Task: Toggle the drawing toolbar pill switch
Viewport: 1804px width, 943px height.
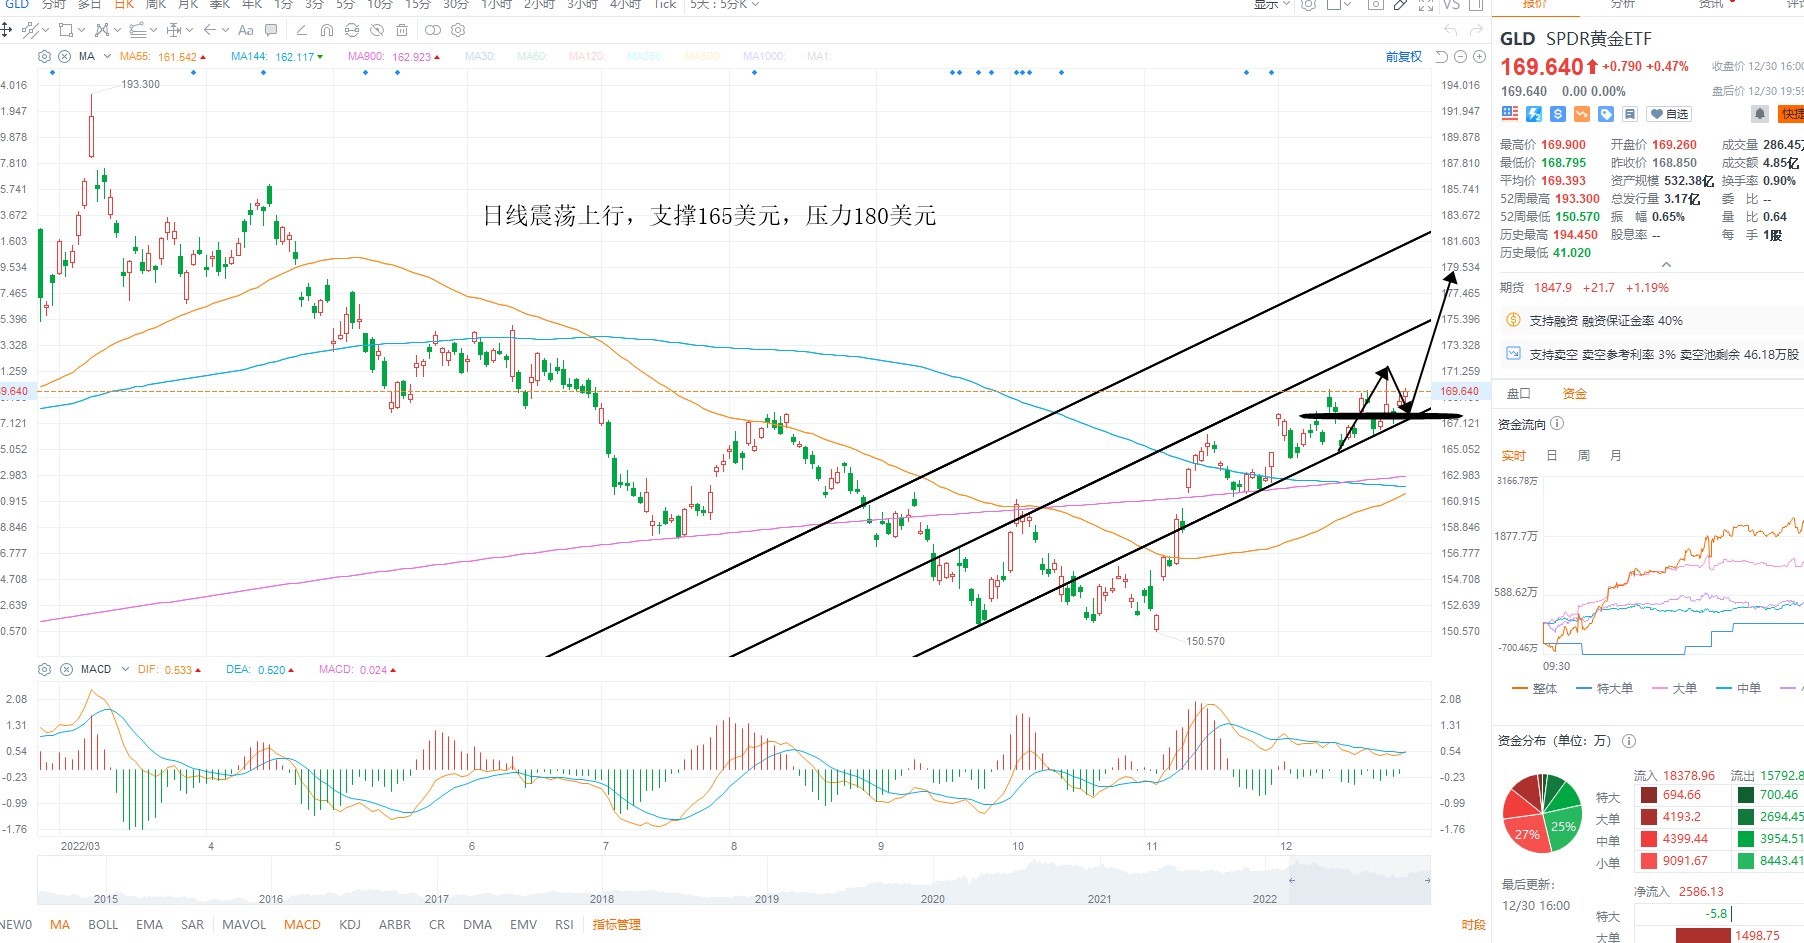Action: click(433, 30)
